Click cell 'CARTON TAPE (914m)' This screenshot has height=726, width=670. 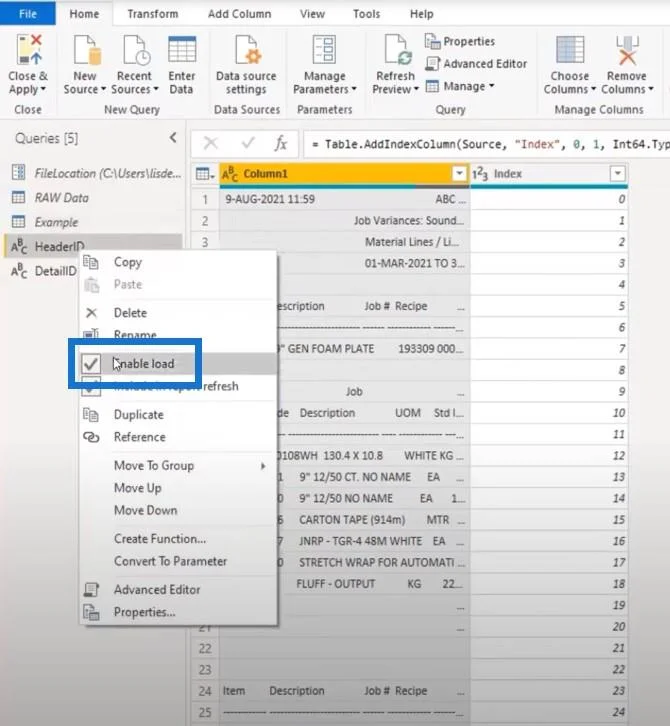click(x=352, y=520)
